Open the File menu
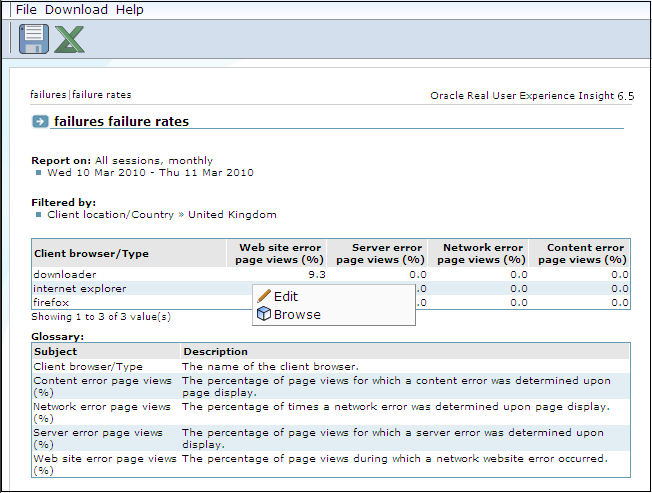 [26, 10]
